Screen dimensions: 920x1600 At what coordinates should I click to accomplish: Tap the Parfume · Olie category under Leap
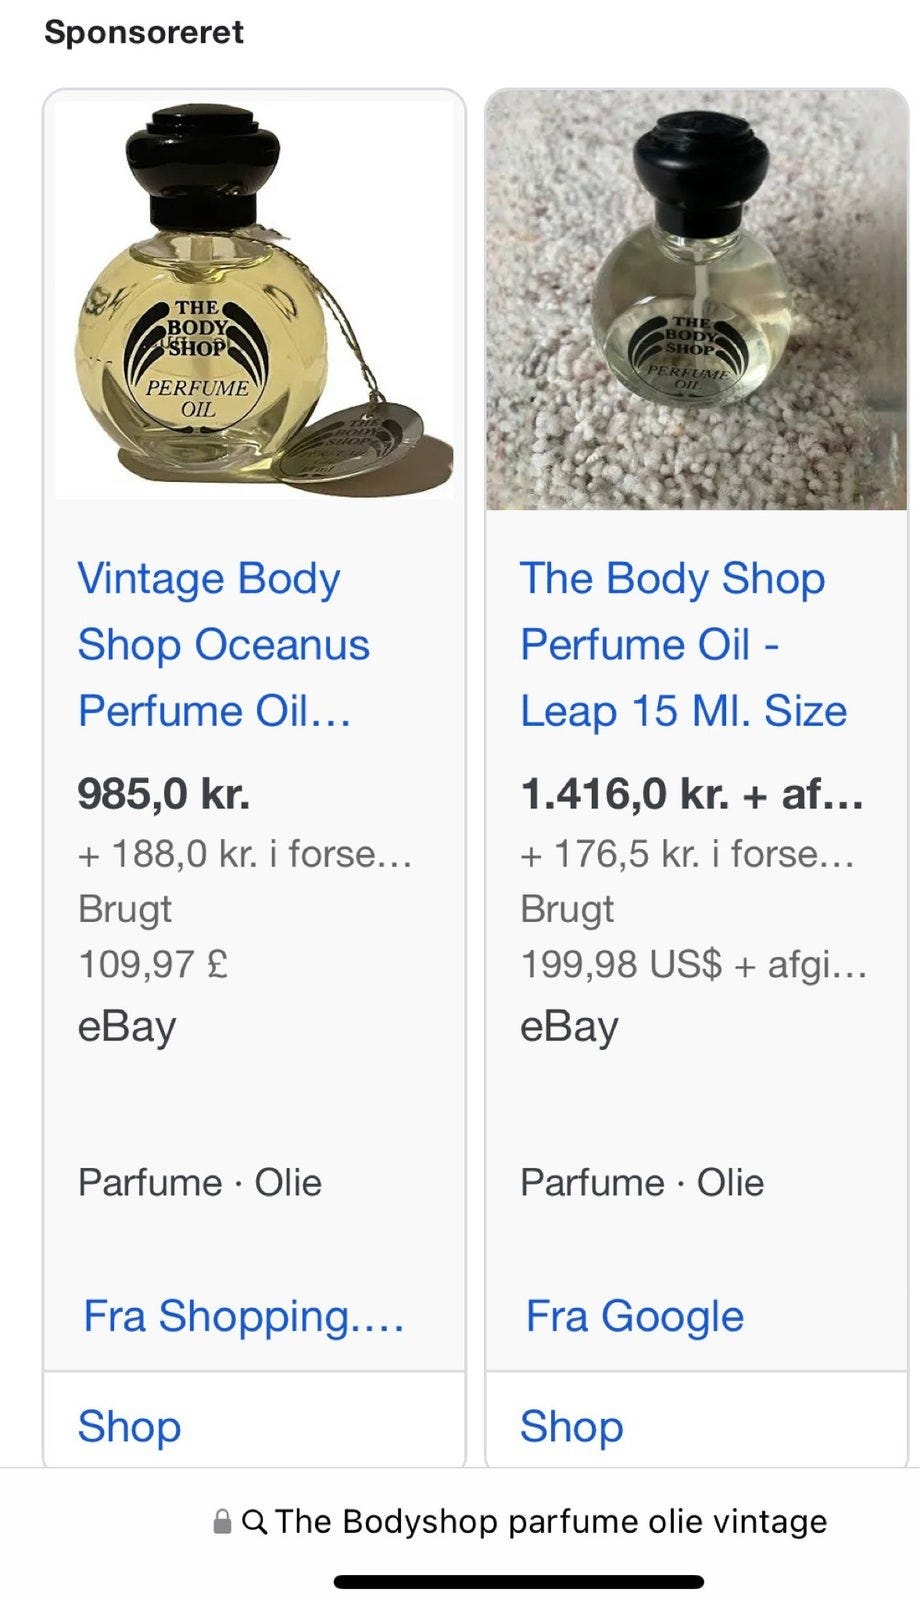click(642, 1182)
